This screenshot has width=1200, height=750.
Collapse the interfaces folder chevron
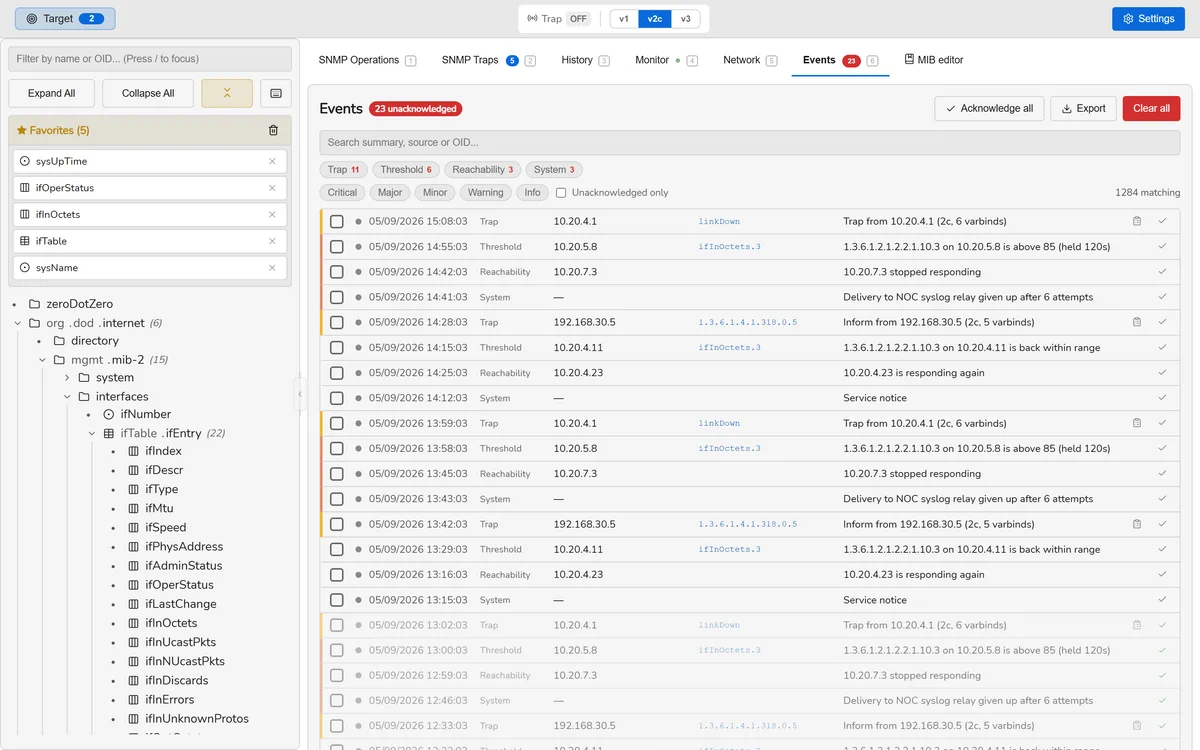coord(67,397)
